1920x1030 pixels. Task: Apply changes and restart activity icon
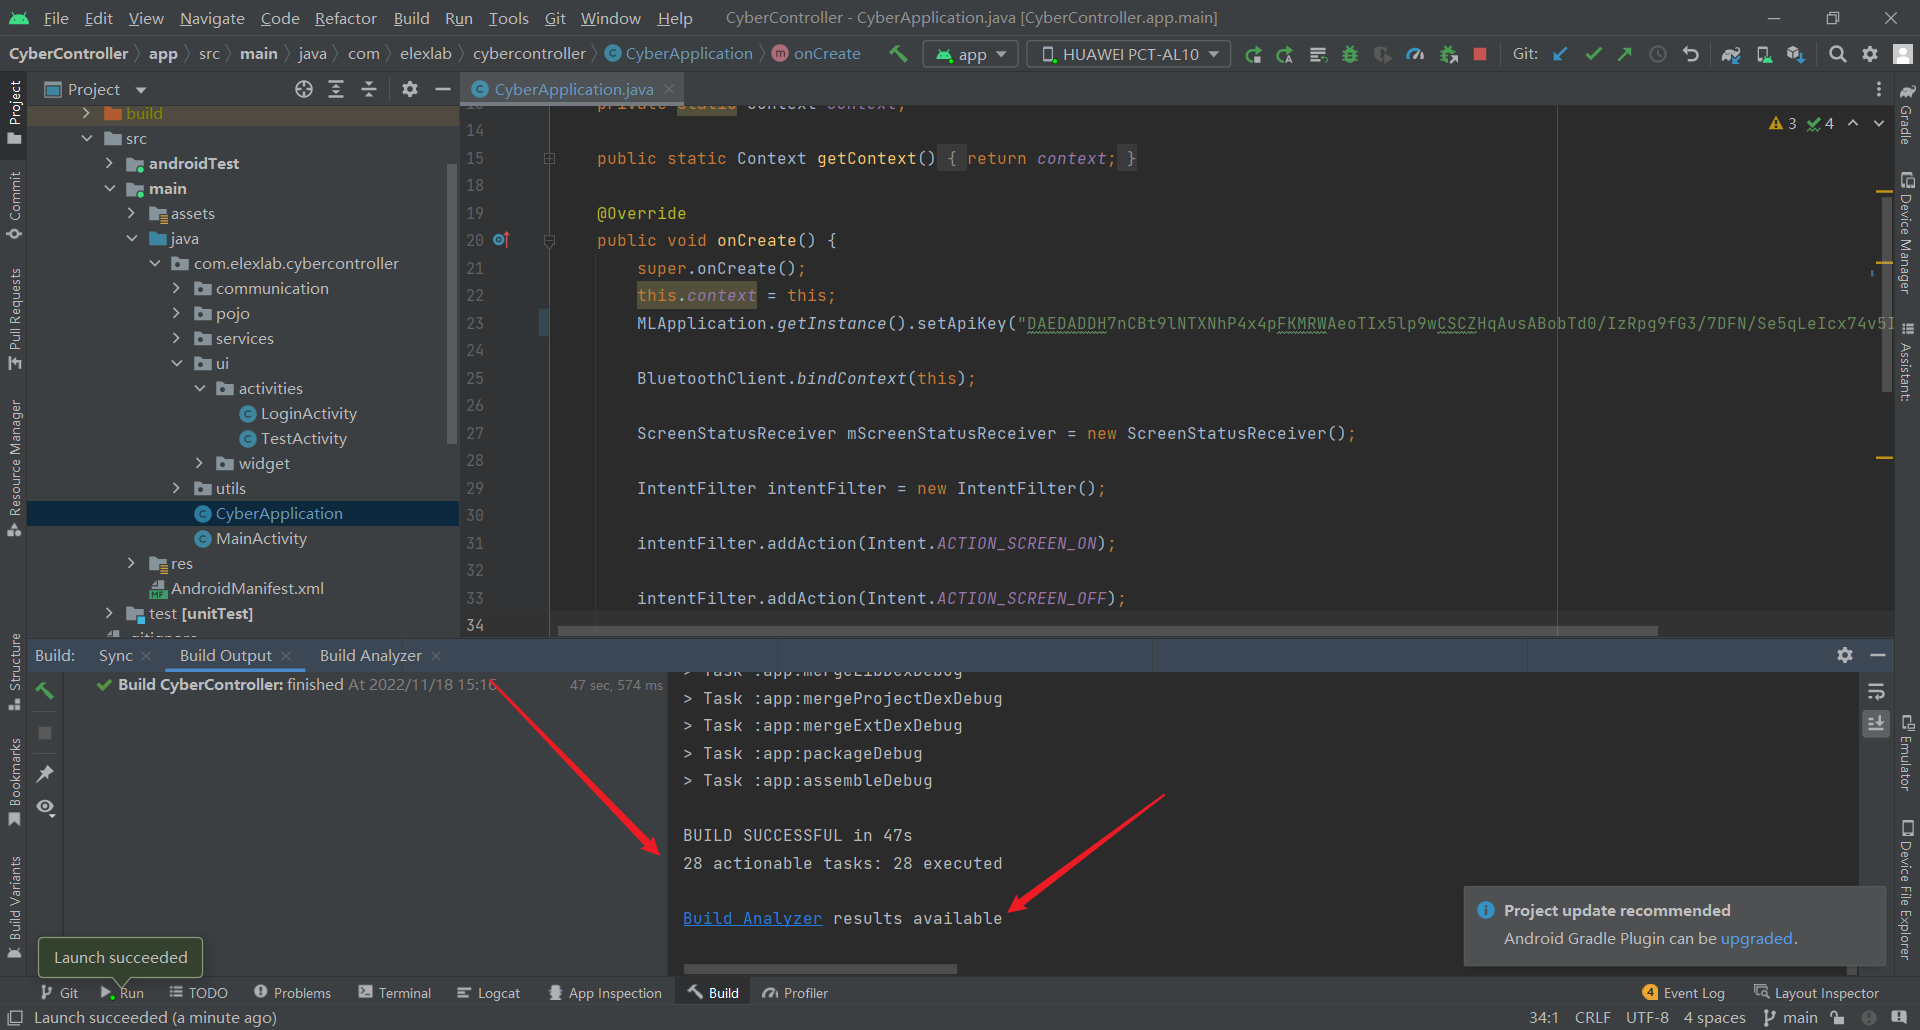click(x=1284, y=54)
